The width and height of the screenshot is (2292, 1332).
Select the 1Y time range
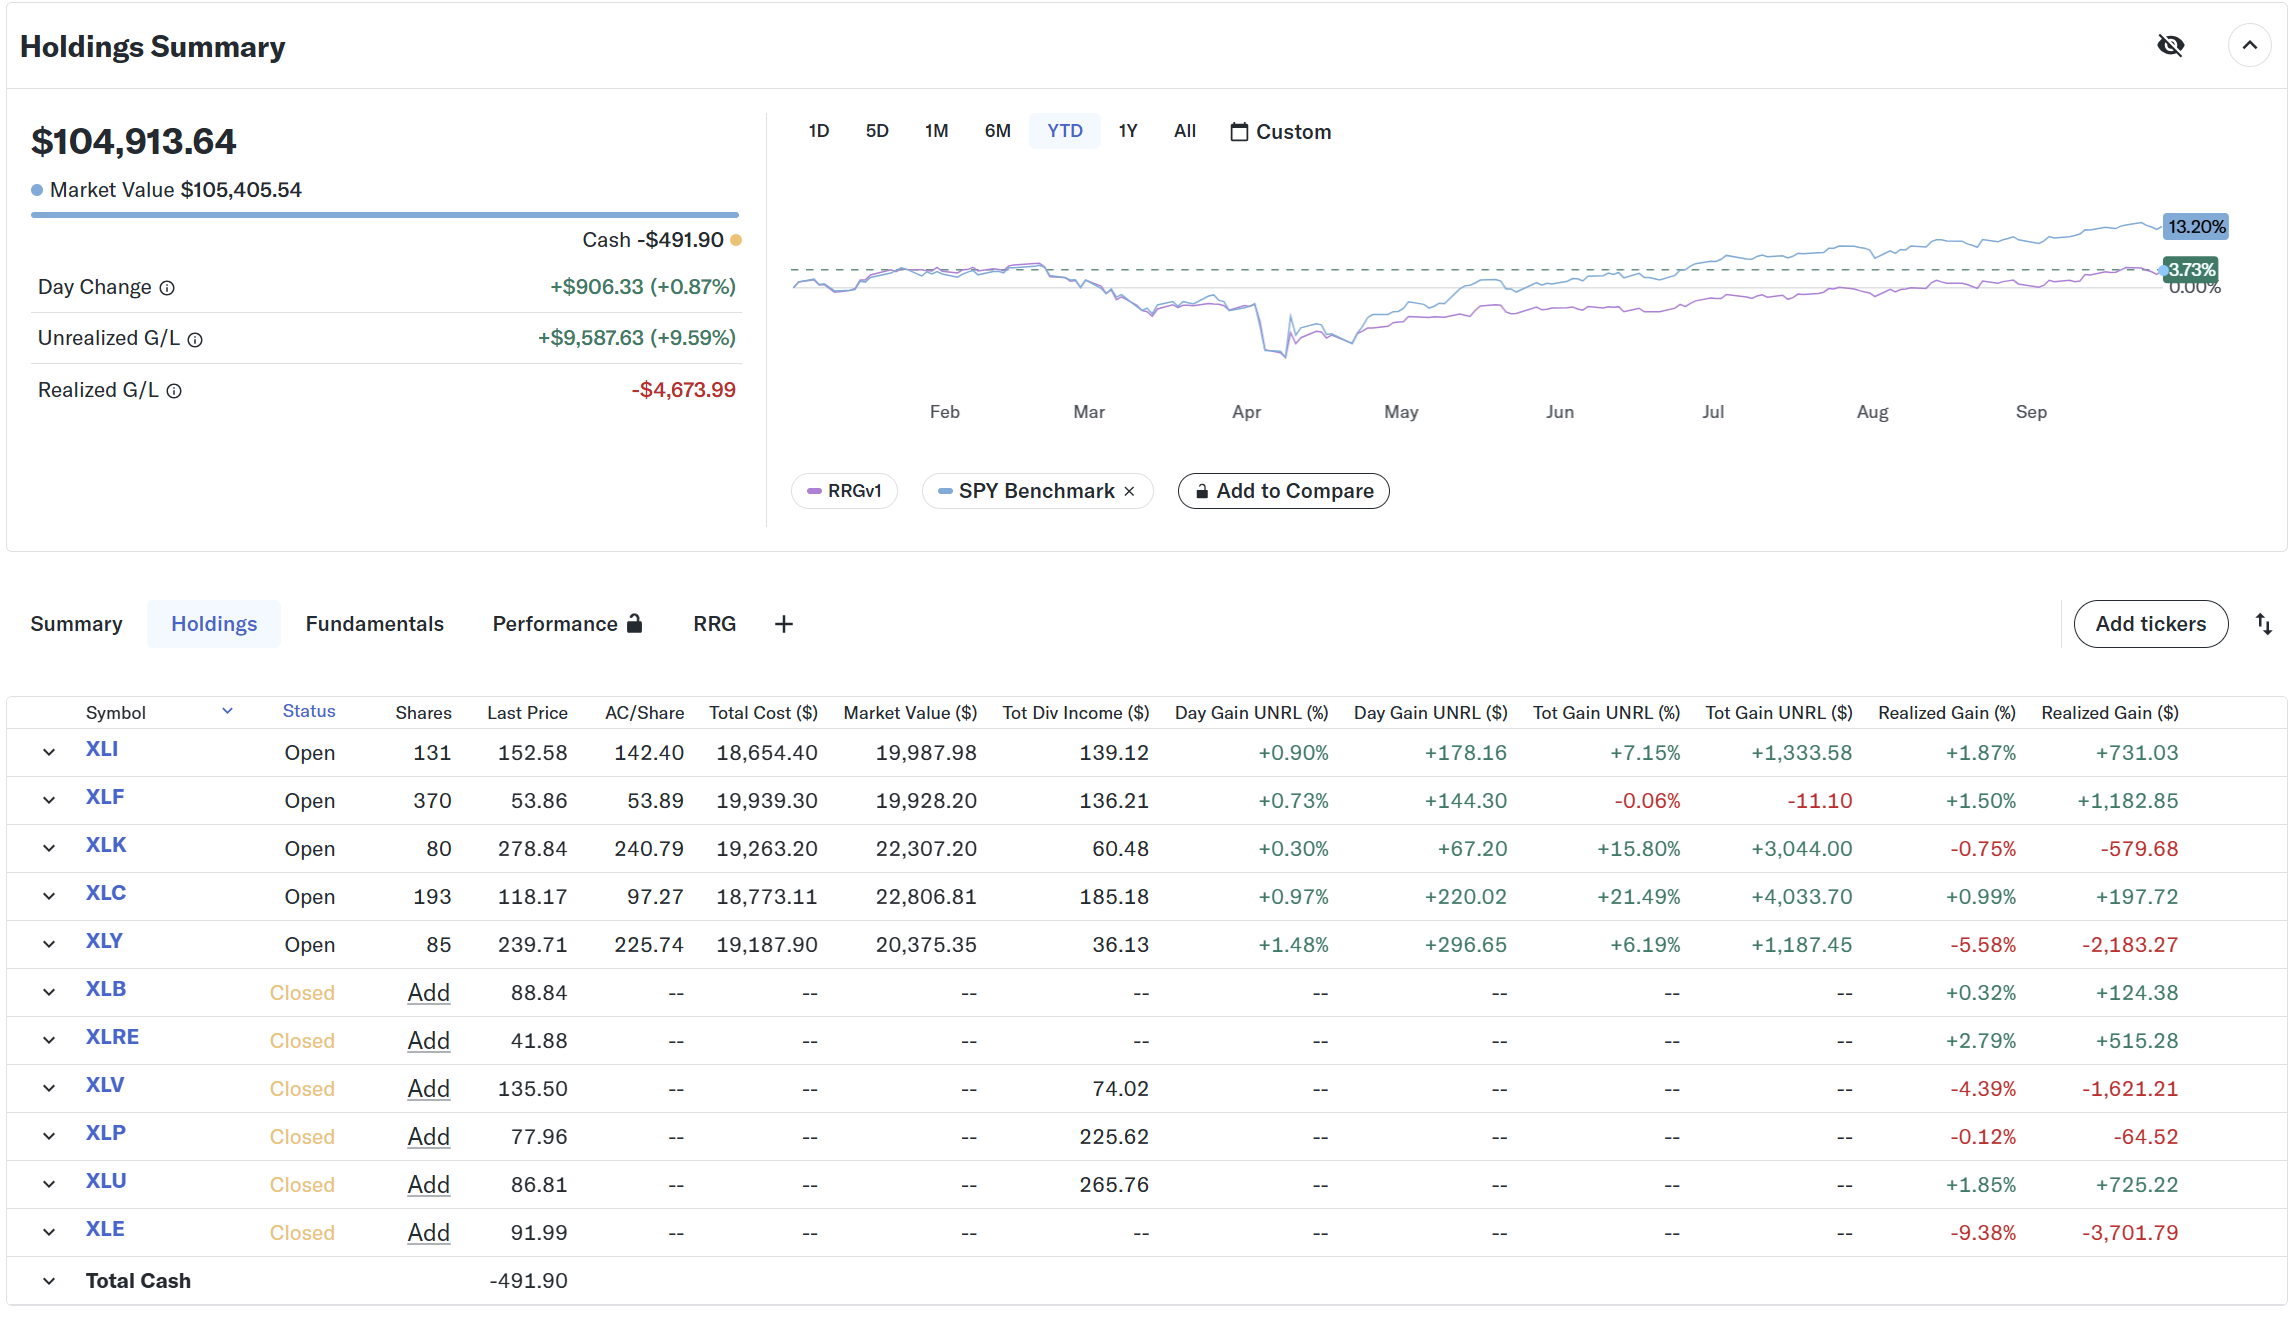(x=1128, y=131)
